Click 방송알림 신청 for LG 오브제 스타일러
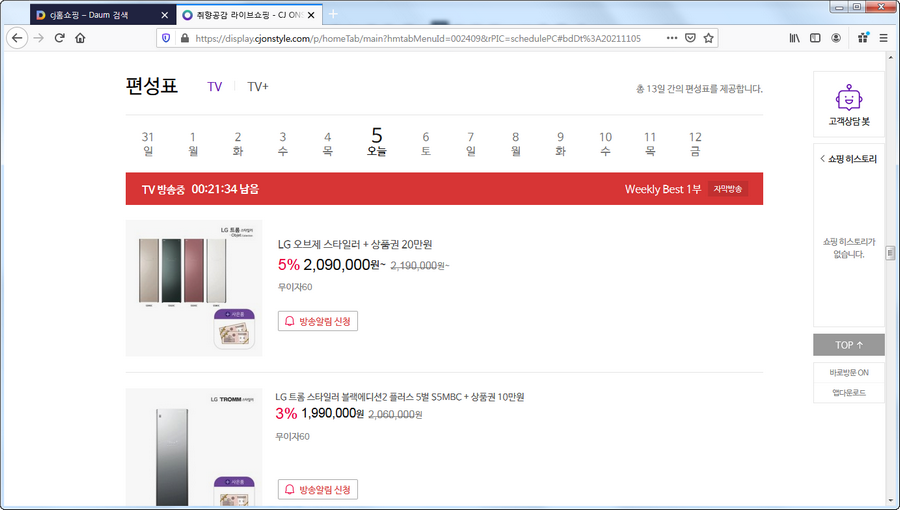The image size is (900, 510). point(318,321)
